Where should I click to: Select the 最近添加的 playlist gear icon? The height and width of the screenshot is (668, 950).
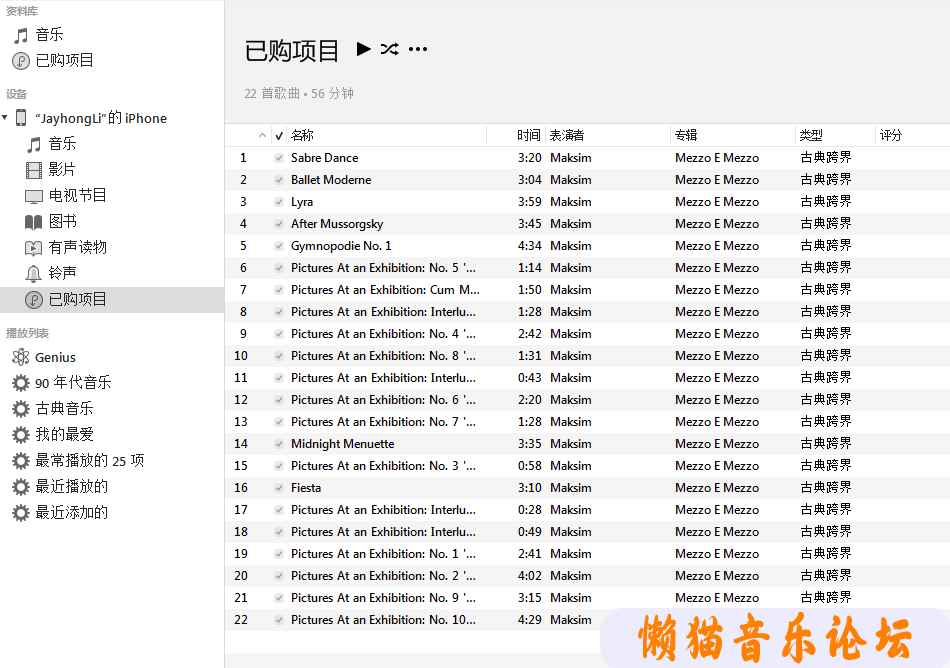click(21, 513)
